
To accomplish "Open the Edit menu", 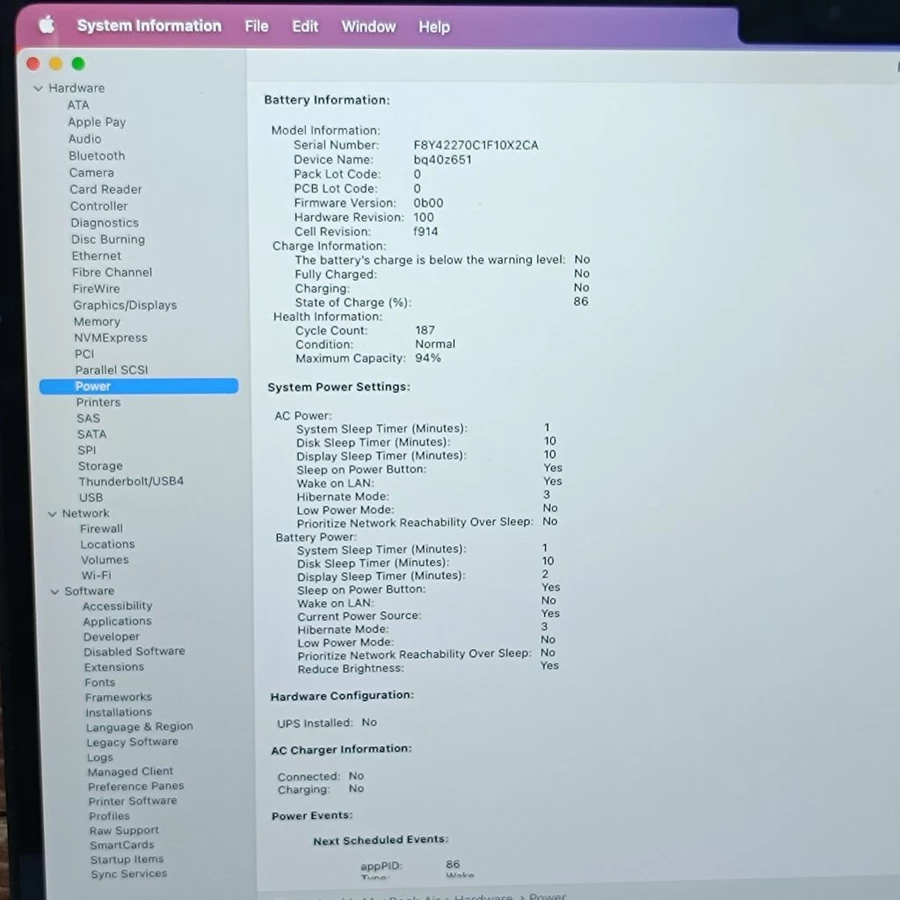I will coord(305,27).
